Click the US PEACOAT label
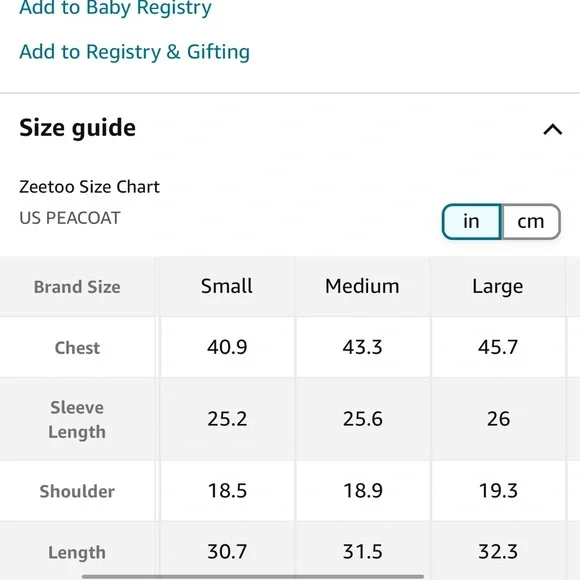This screenshot has width=580, height=580. [x=70, y=218]
